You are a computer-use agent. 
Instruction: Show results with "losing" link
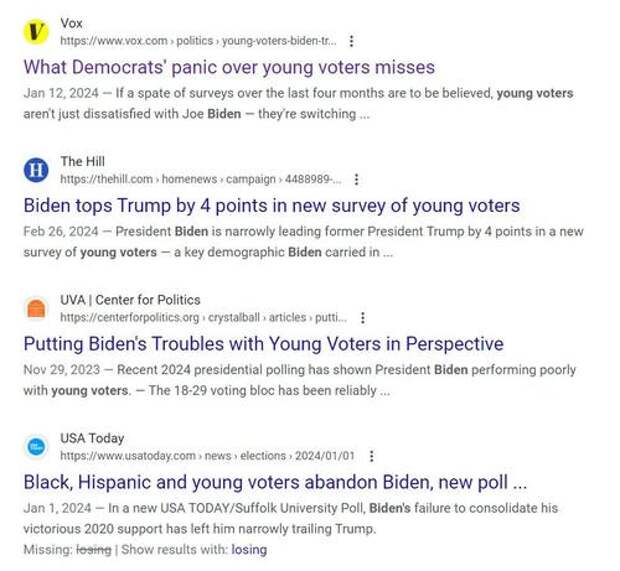(x=249, y=549)
